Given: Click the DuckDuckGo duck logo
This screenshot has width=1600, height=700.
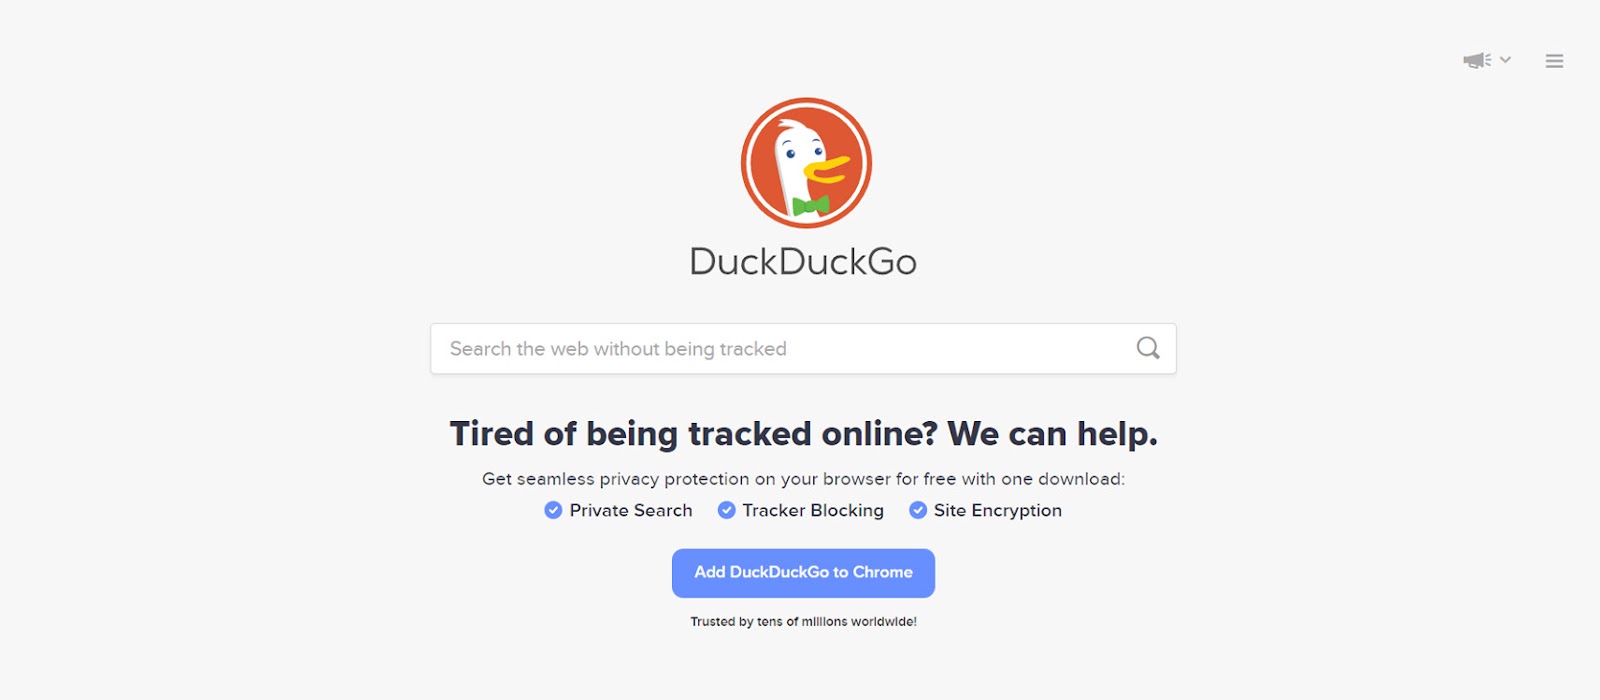Looking at the screenshot, I should (x=806, y=163).
